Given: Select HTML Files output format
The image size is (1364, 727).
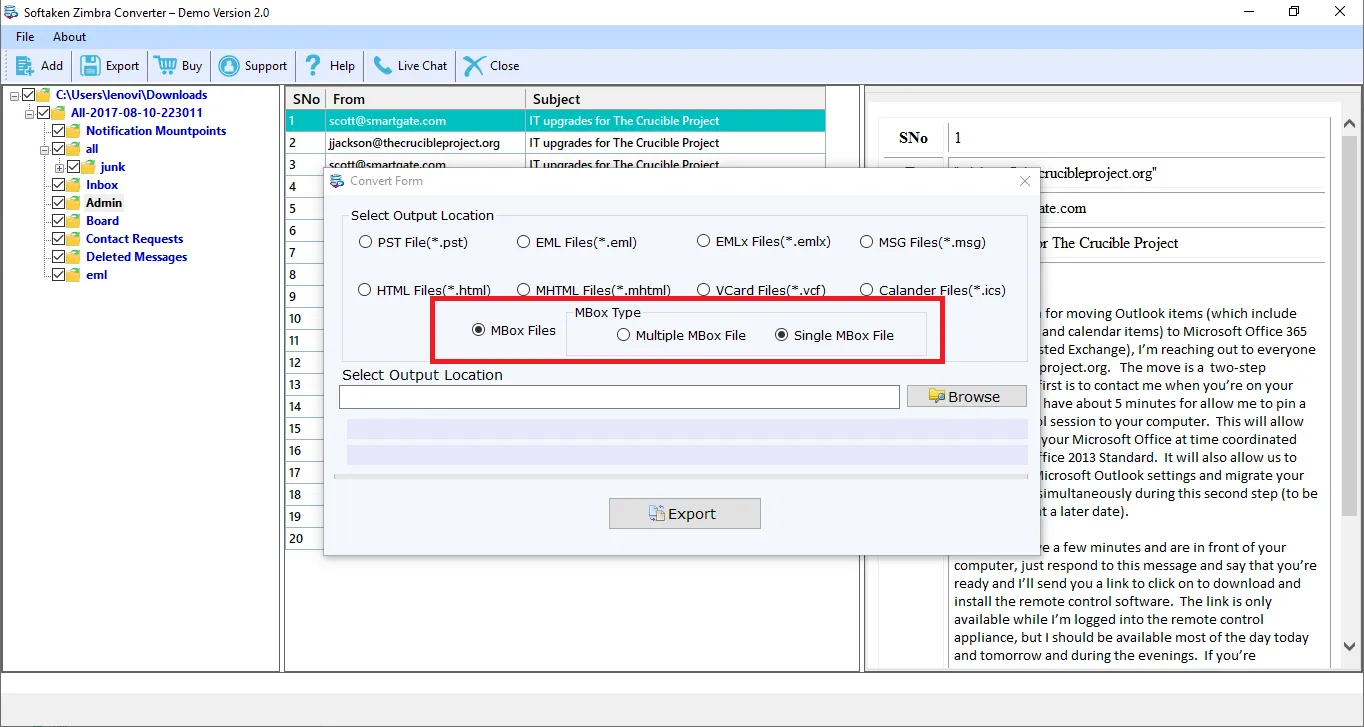Looking at the screenshot, I should click(365, 290).
